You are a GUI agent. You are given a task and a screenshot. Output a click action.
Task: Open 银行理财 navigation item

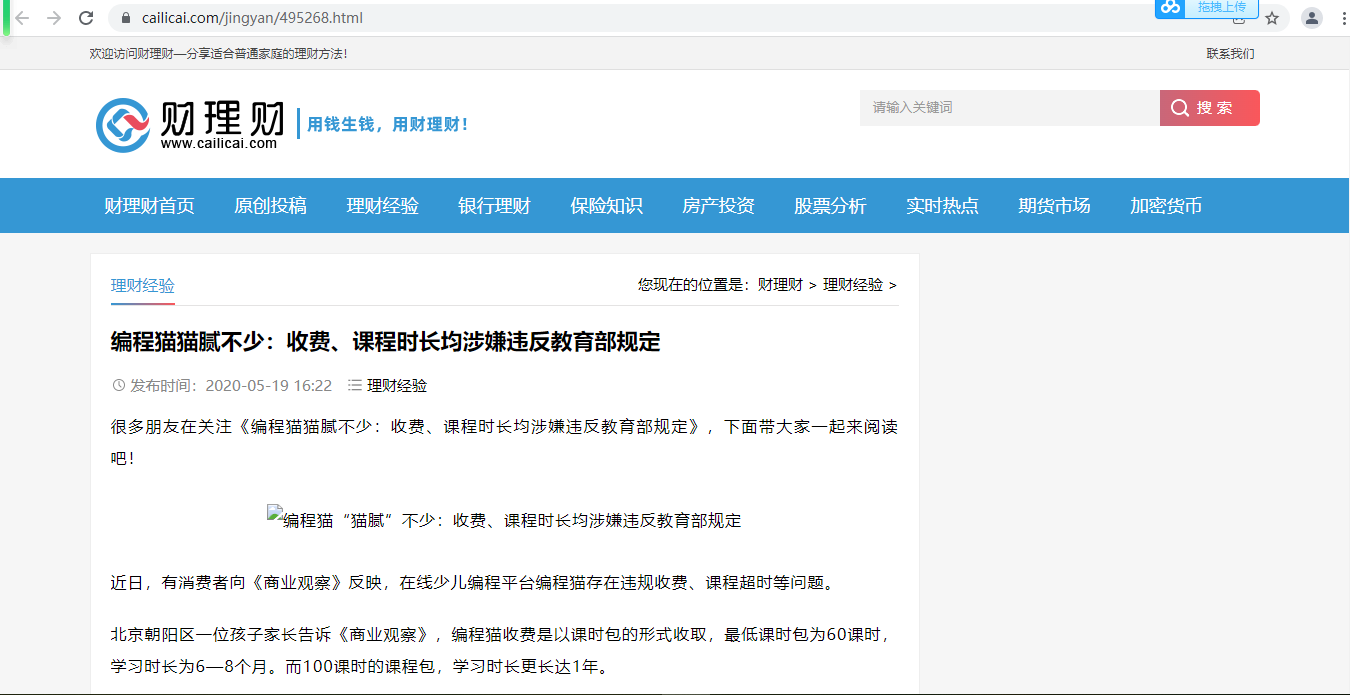click(494, 206)
